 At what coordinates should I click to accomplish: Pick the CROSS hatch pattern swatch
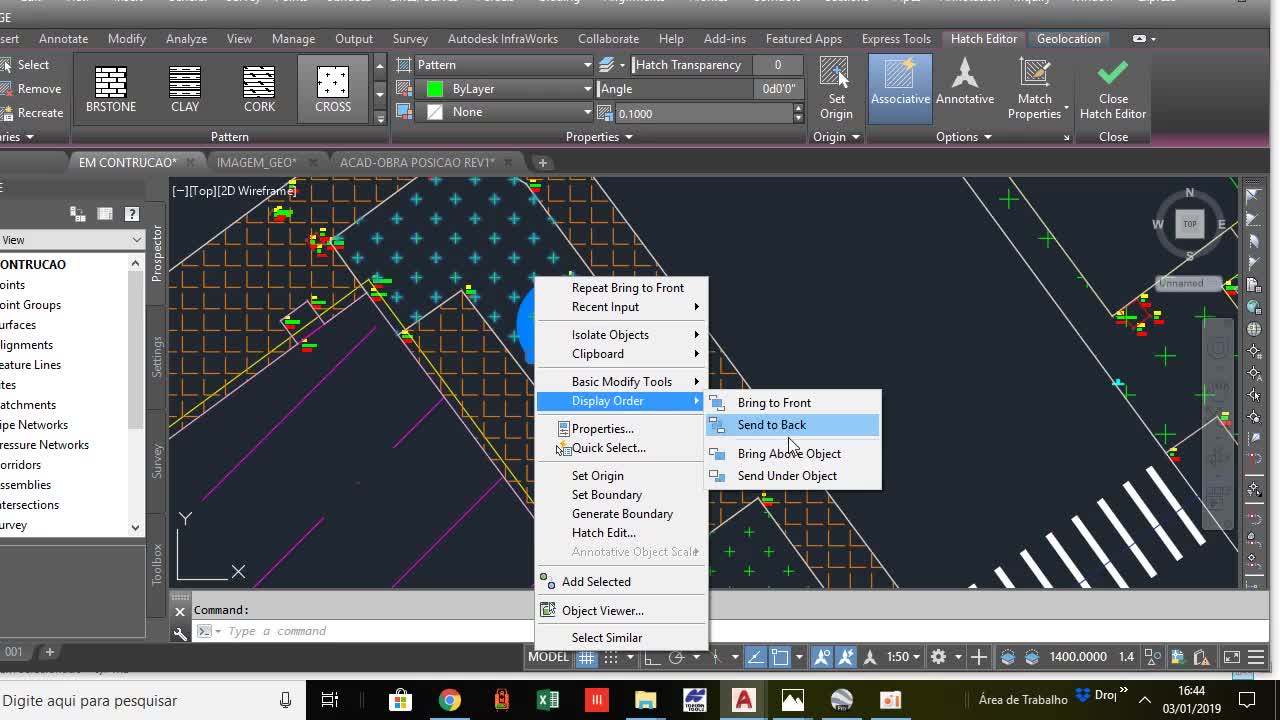point(333,89)
